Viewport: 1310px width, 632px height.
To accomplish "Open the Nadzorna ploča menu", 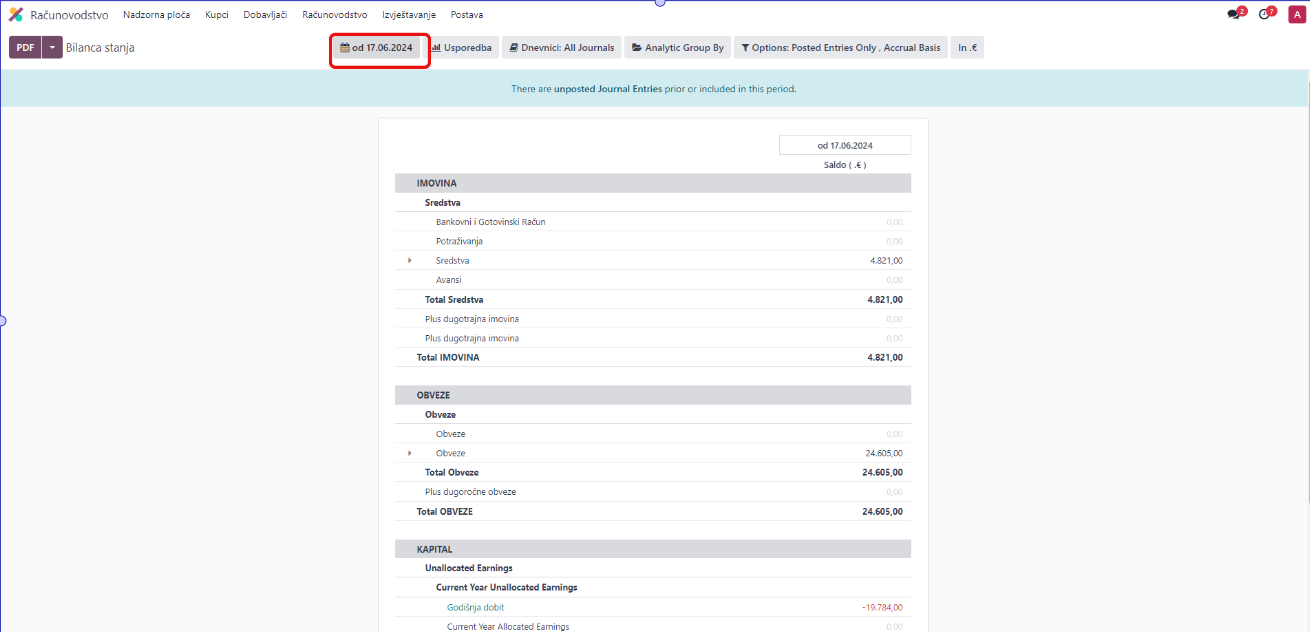I will tap(156, 15).
